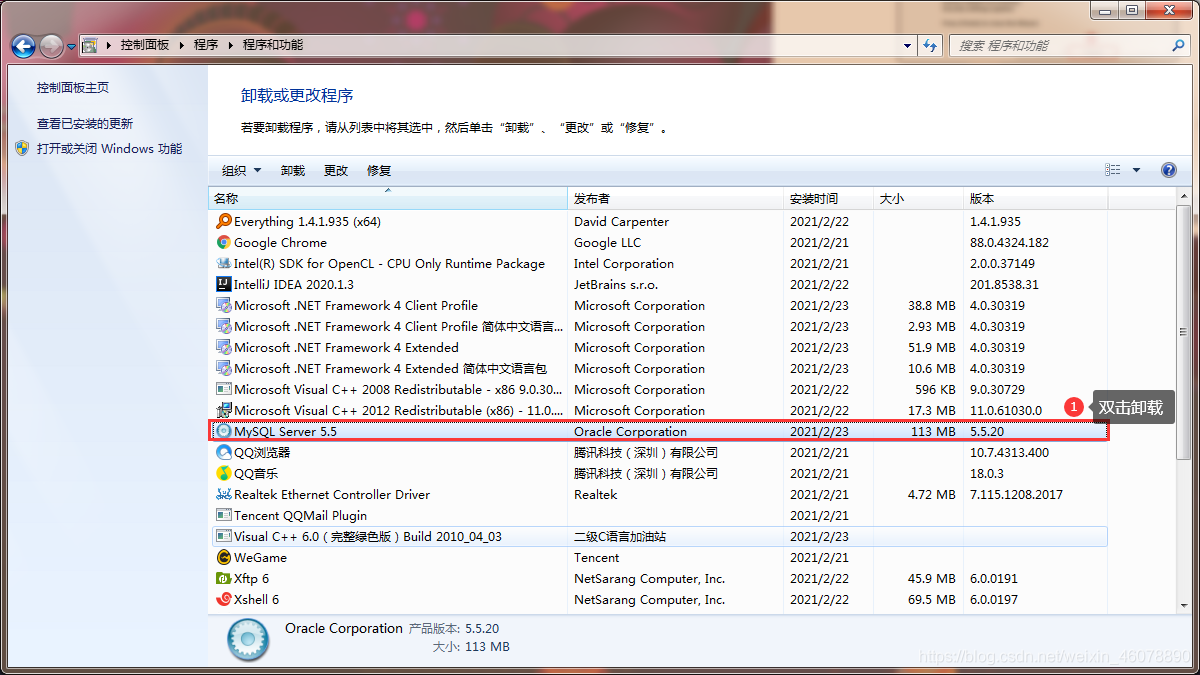This screenshot has width=1200, height=675.
Task: Click the .NET Framework 4 Extended icon
Action: (x=224, y=348)
